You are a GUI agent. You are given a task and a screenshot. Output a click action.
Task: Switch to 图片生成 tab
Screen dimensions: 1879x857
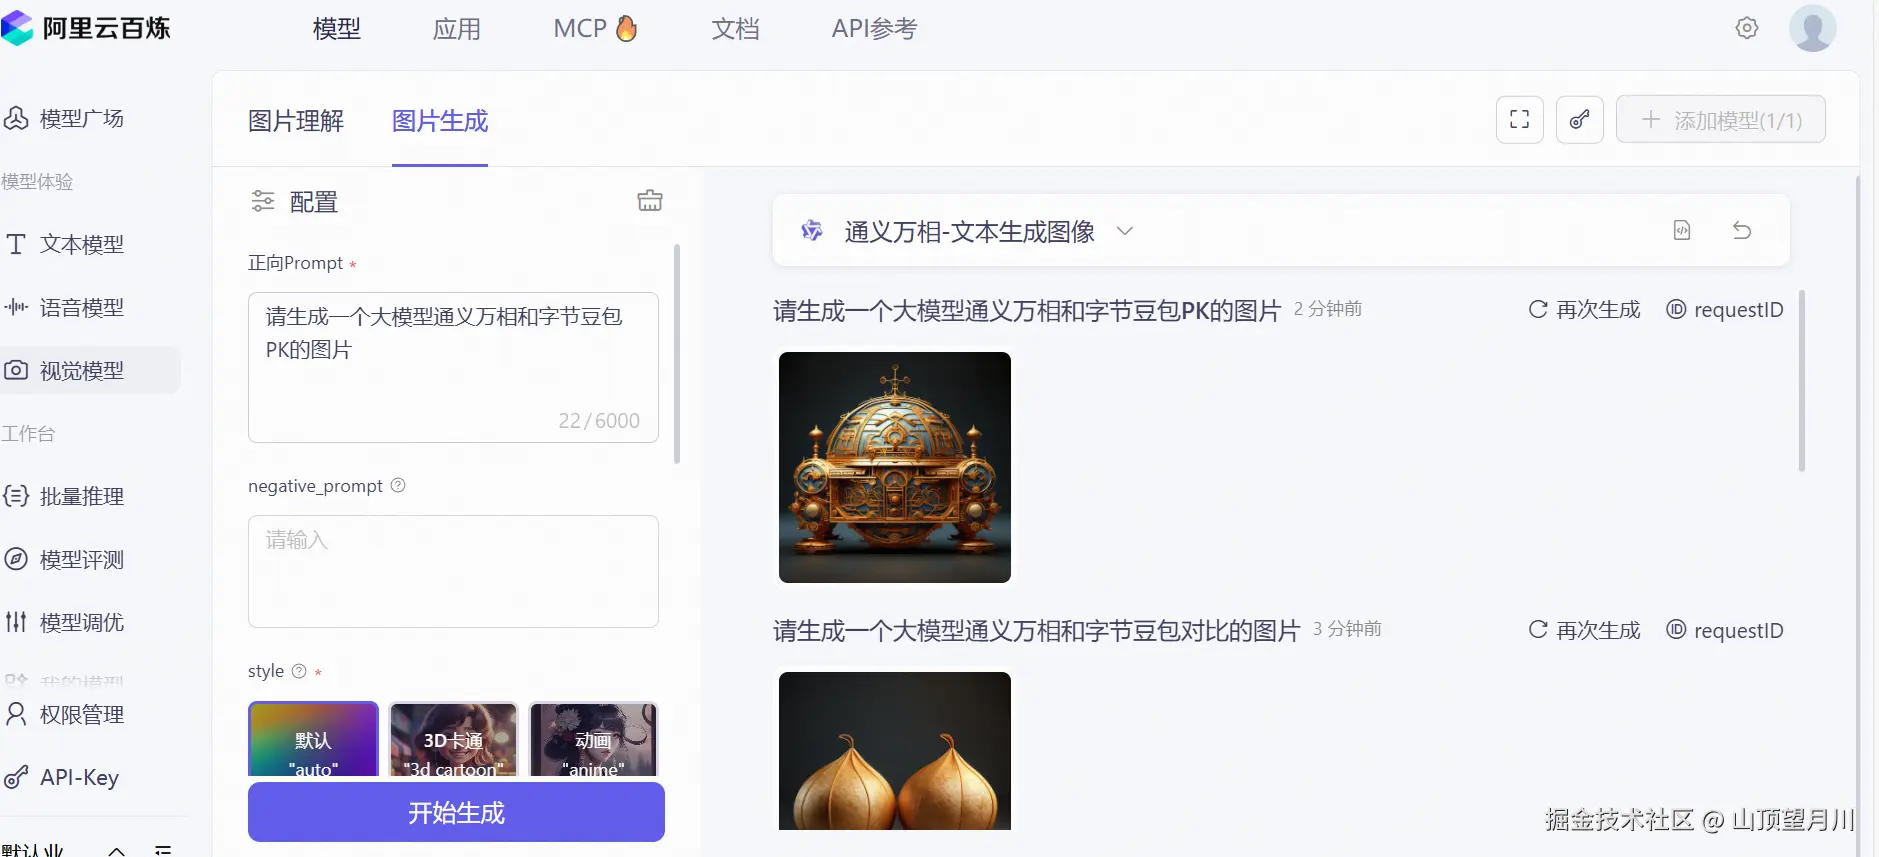pos(440,121)
